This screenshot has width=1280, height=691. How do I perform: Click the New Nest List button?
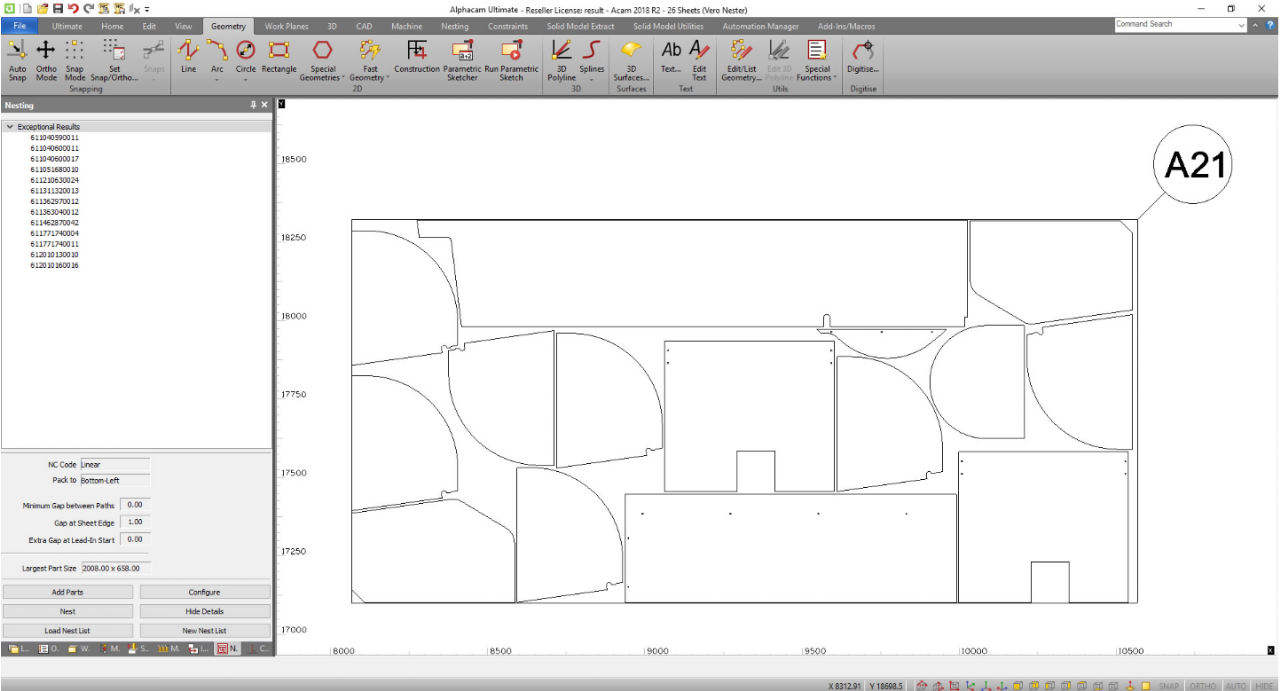click(x=205, y=631)
